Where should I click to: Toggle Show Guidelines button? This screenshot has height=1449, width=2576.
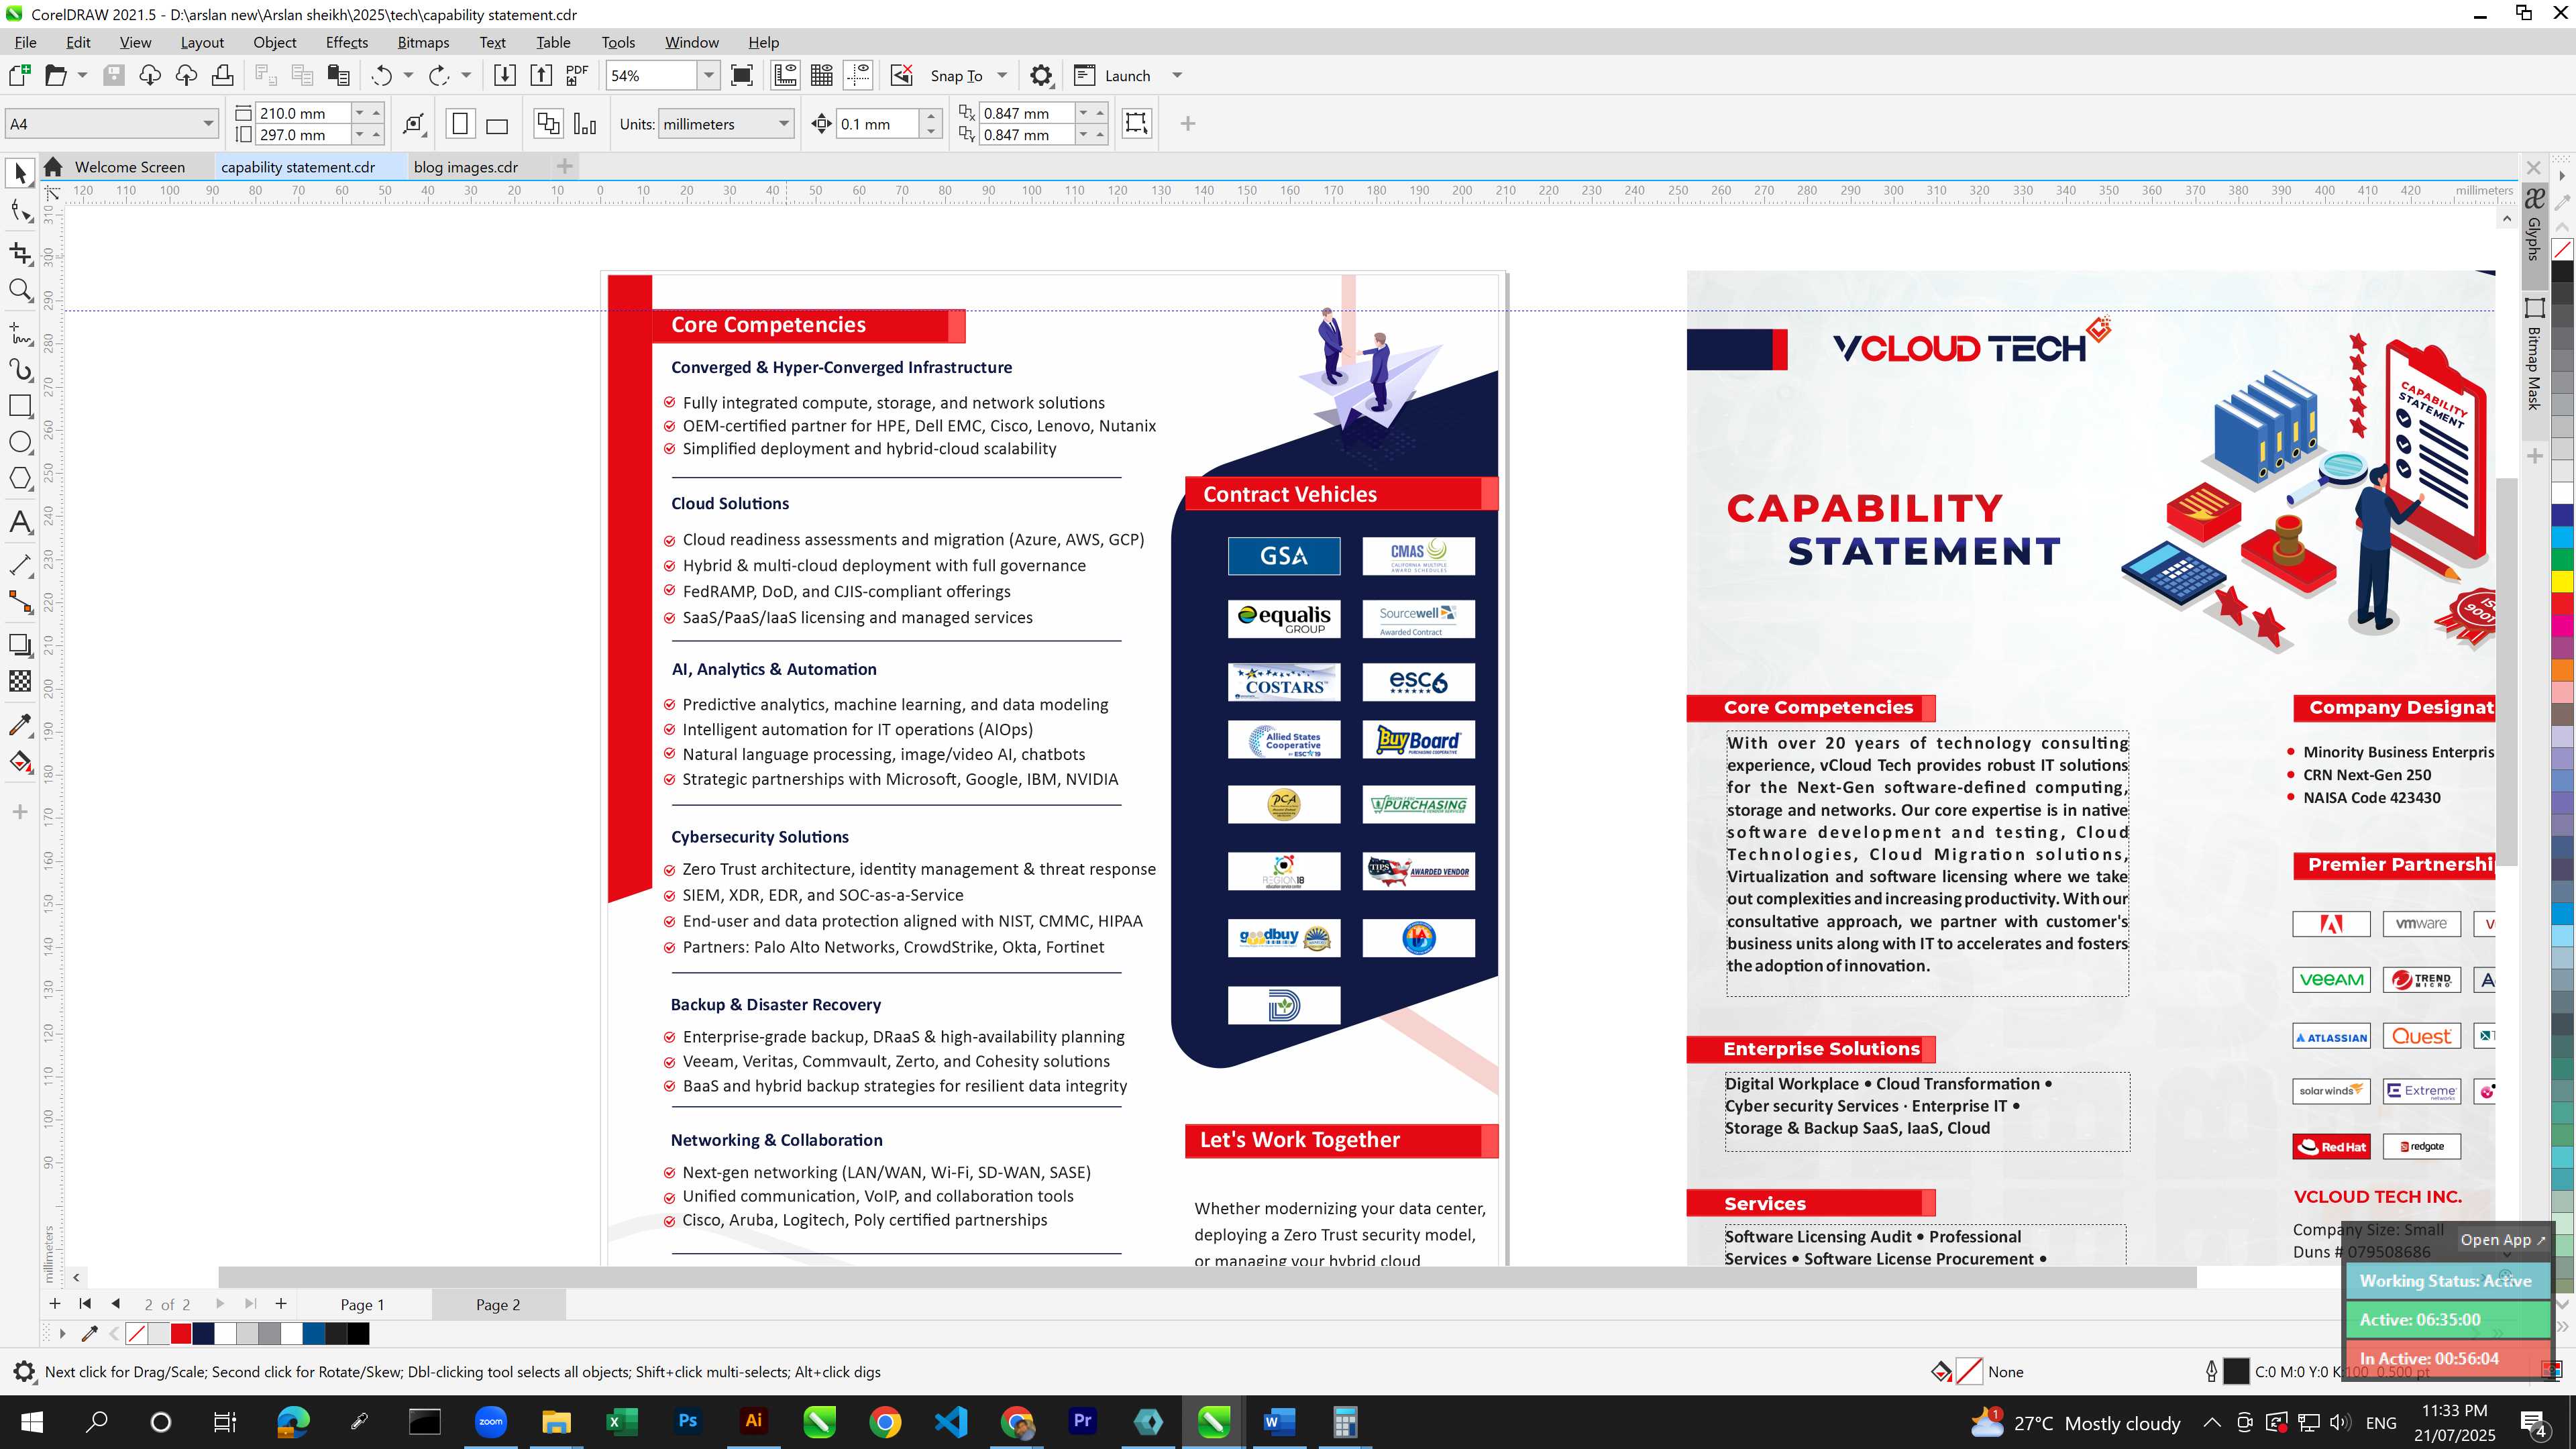coord(858,75)
